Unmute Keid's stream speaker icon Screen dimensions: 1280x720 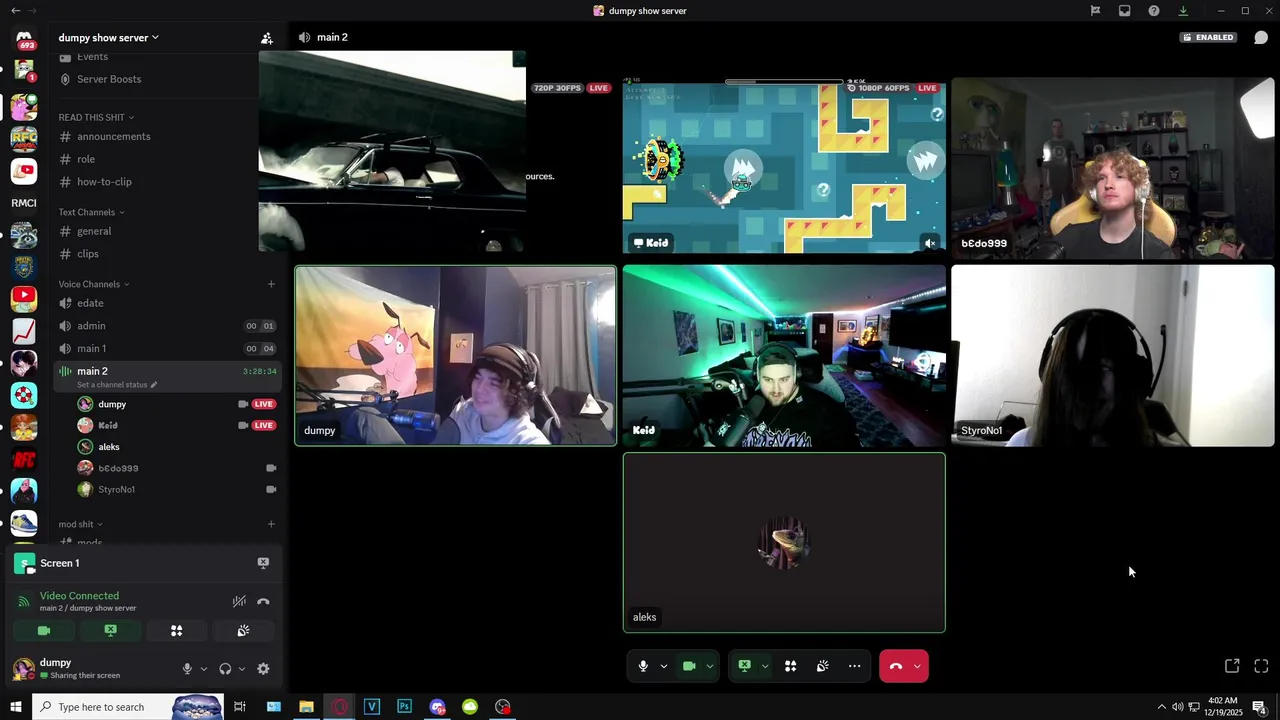point(930,243)
